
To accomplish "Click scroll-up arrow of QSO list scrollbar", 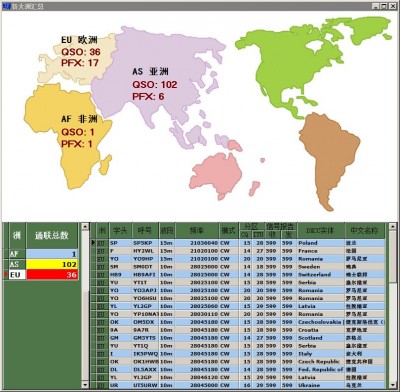I will [x=393, y=227].
